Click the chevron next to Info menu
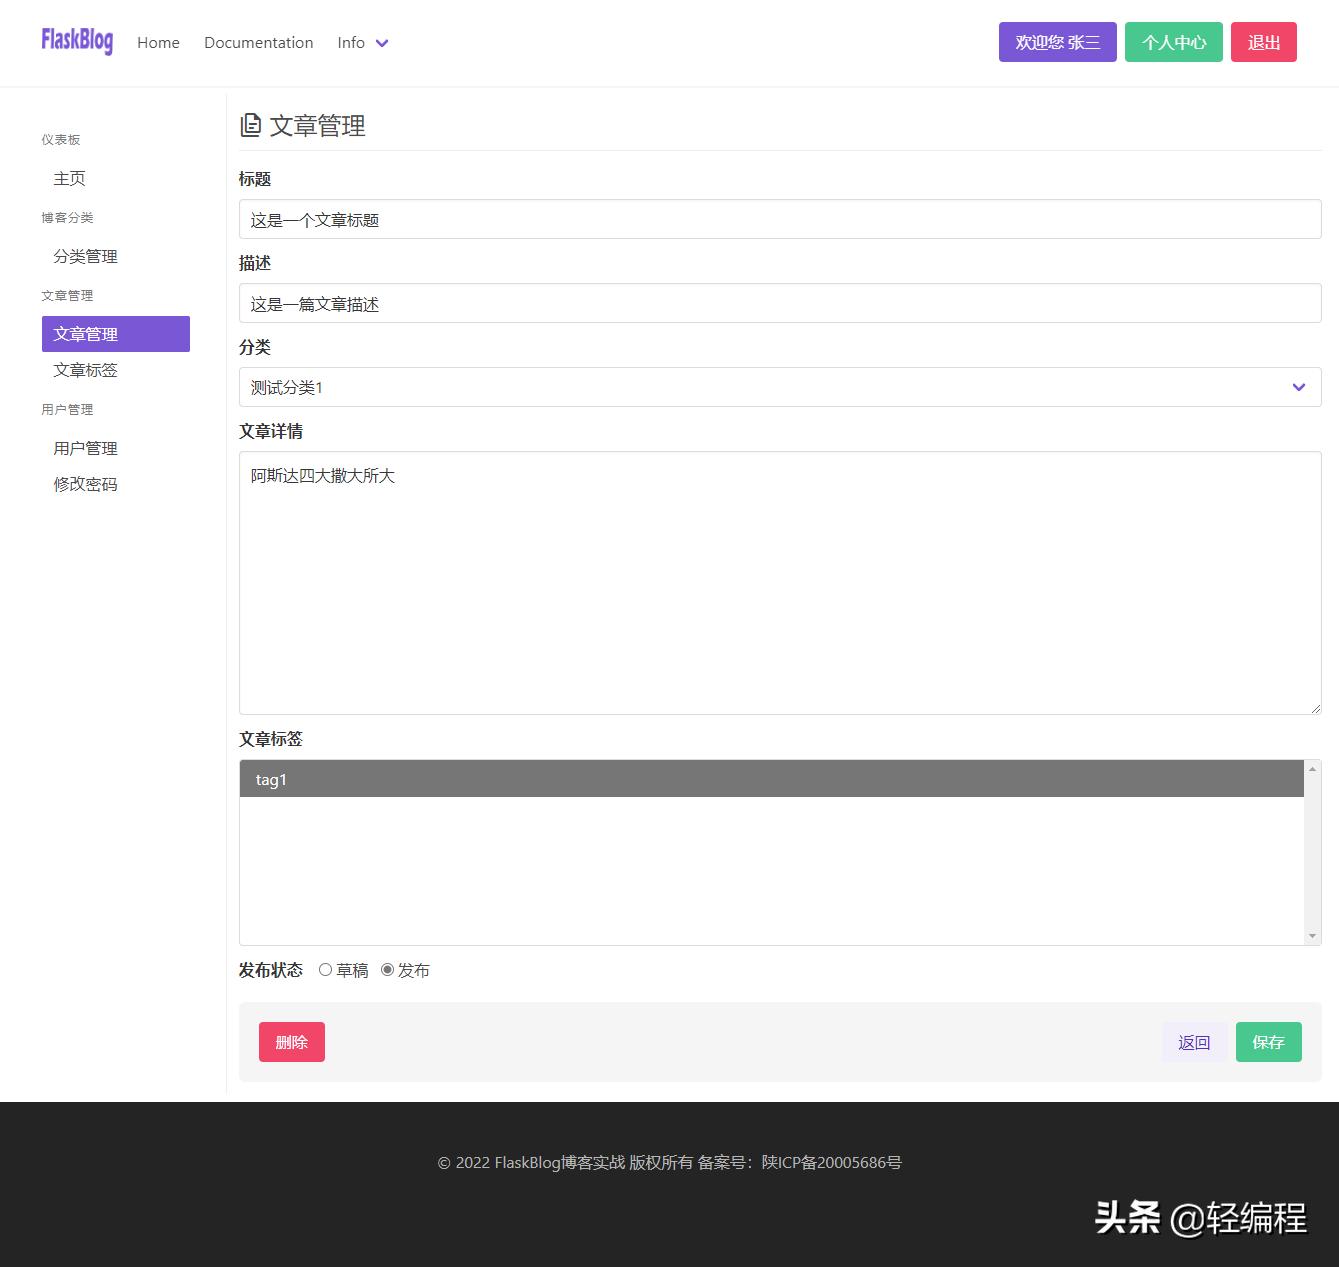Viewport: 1339px width, 1267px height. click(x=382, y=43)
